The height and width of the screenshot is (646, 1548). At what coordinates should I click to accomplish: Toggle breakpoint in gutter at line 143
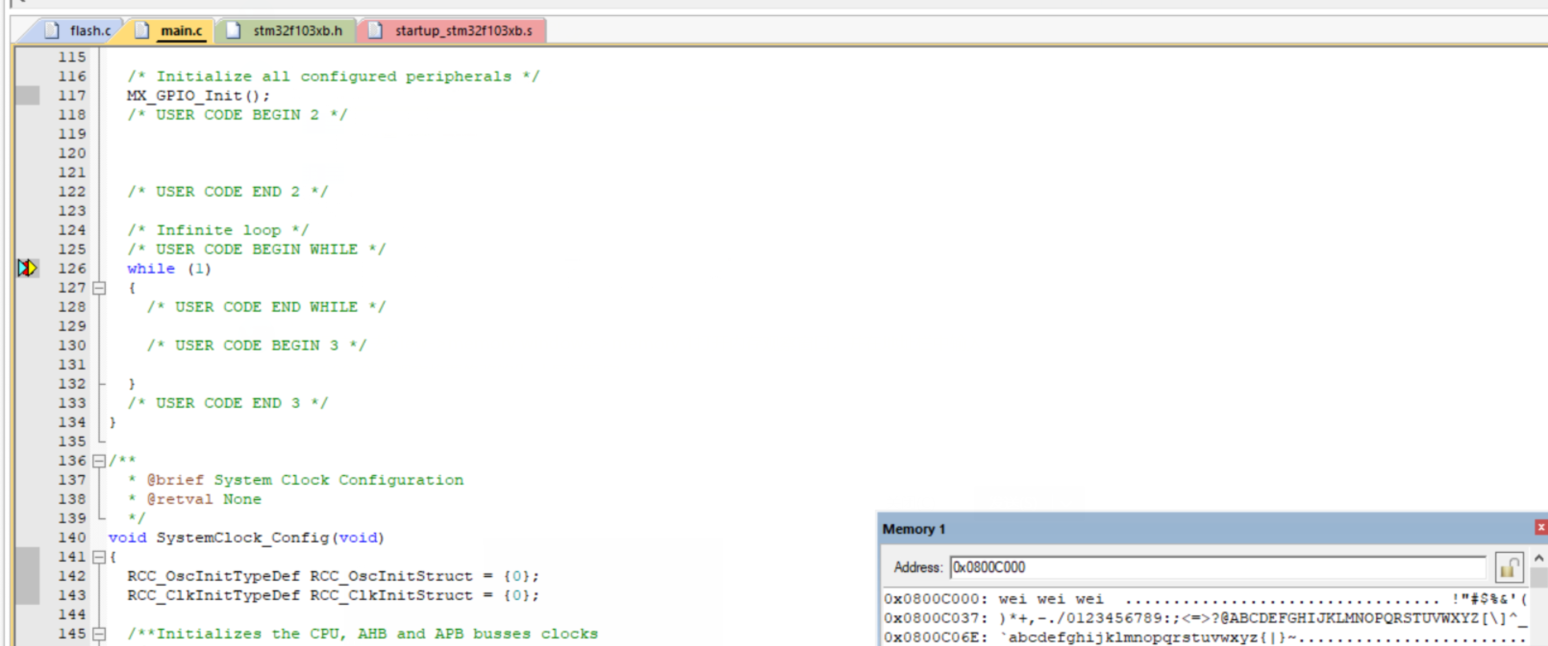coord(26,595)
